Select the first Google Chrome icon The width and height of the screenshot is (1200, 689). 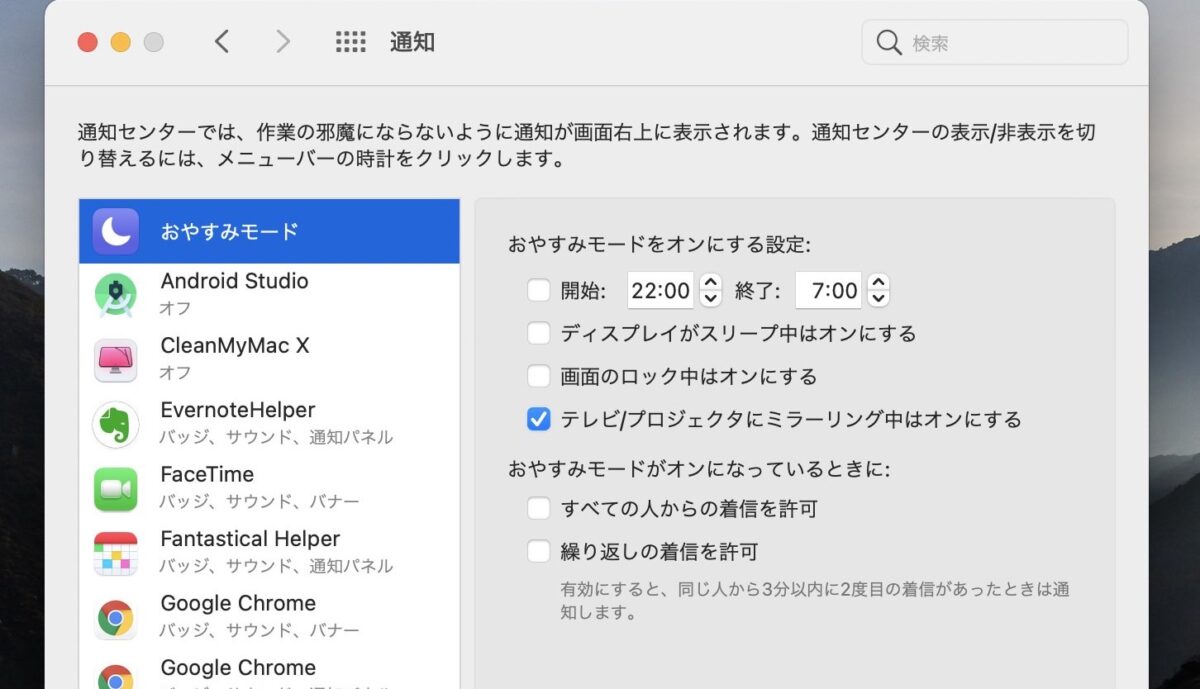pyautogui.click(x=115, y=618)
